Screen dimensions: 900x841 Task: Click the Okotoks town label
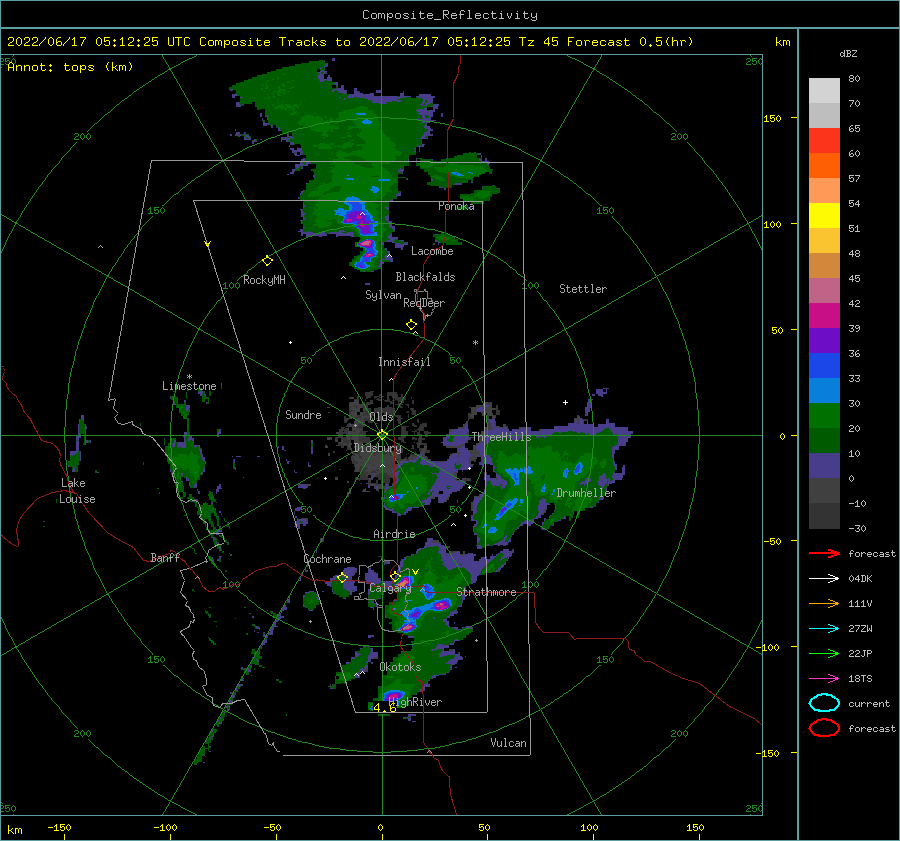pos(400,667)
